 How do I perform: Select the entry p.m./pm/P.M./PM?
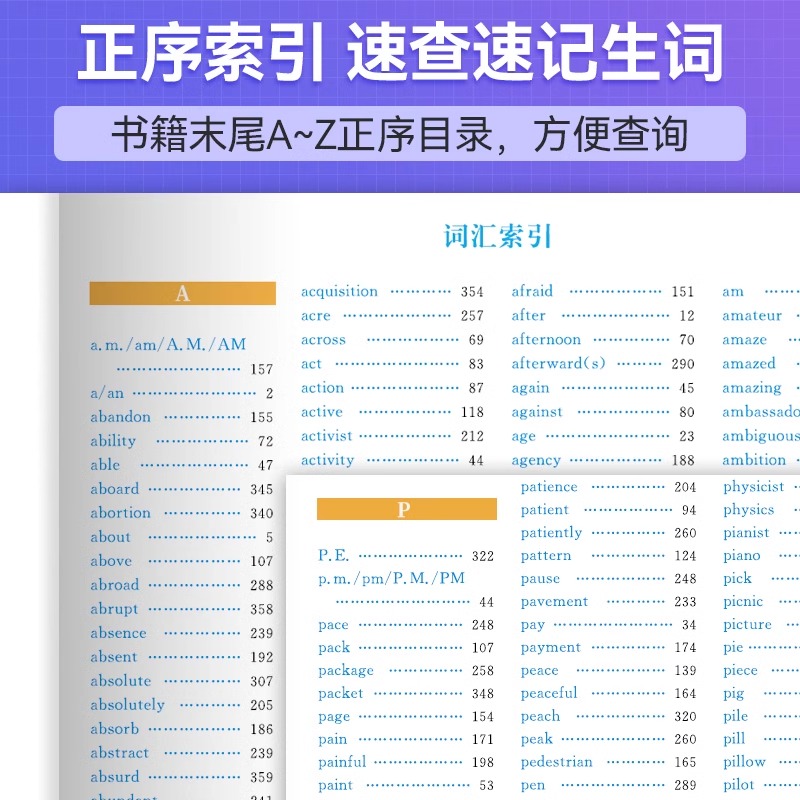391,579
